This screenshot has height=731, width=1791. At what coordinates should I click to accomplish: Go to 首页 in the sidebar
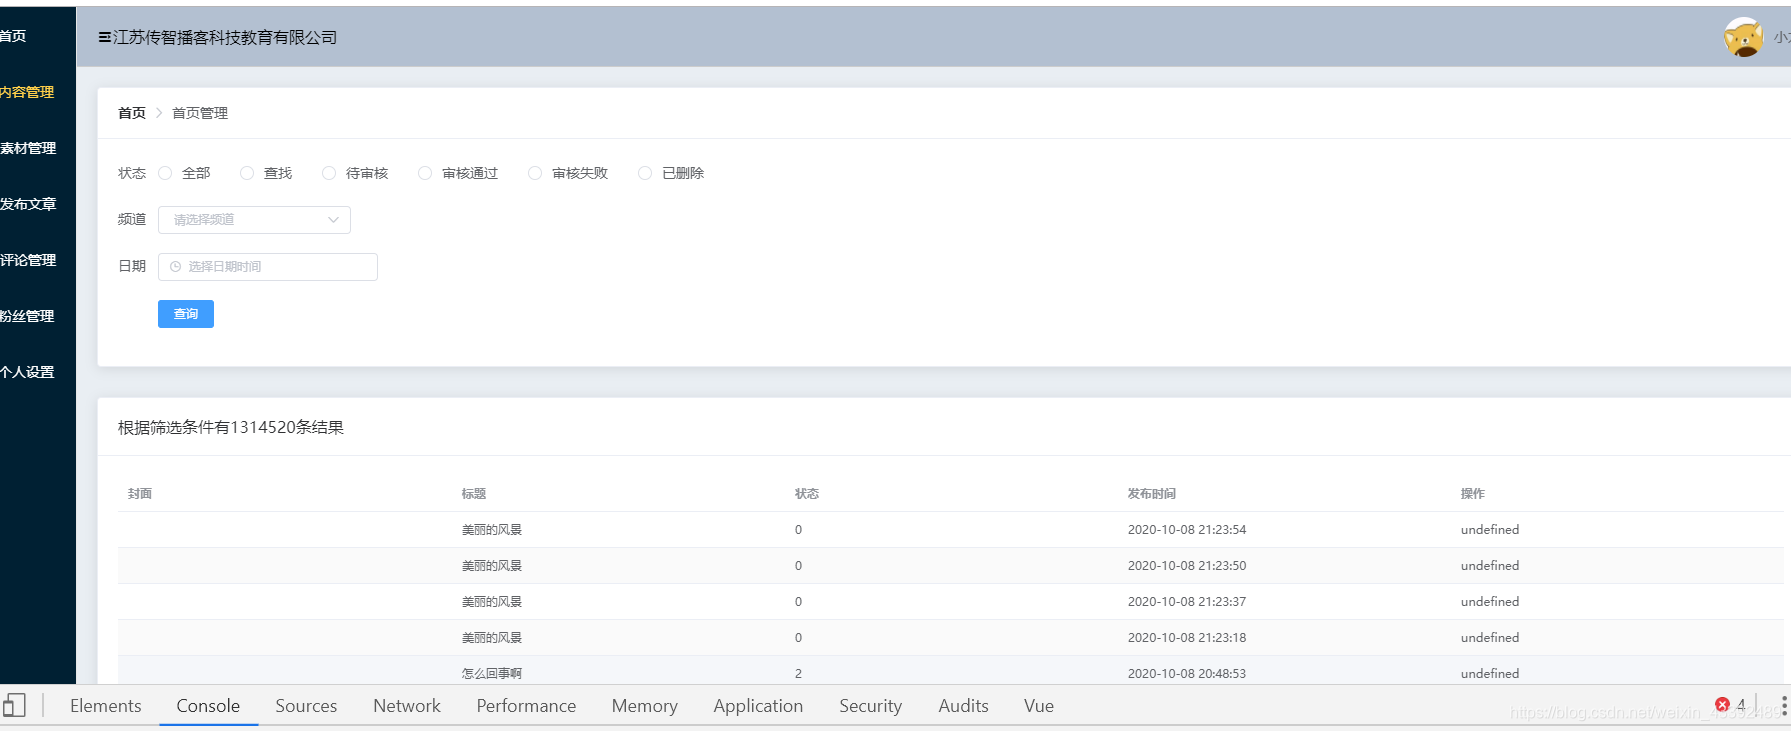pos(14,36)
